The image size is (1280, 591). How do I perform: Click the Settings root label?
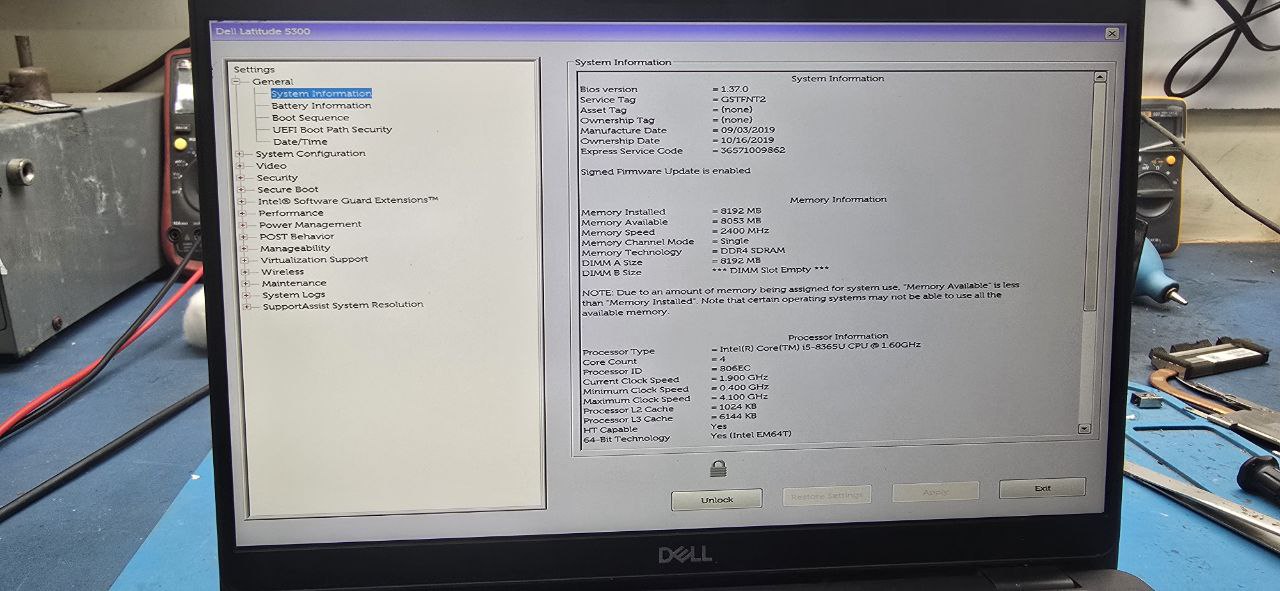pyautogui.click(x=254, y=69)
